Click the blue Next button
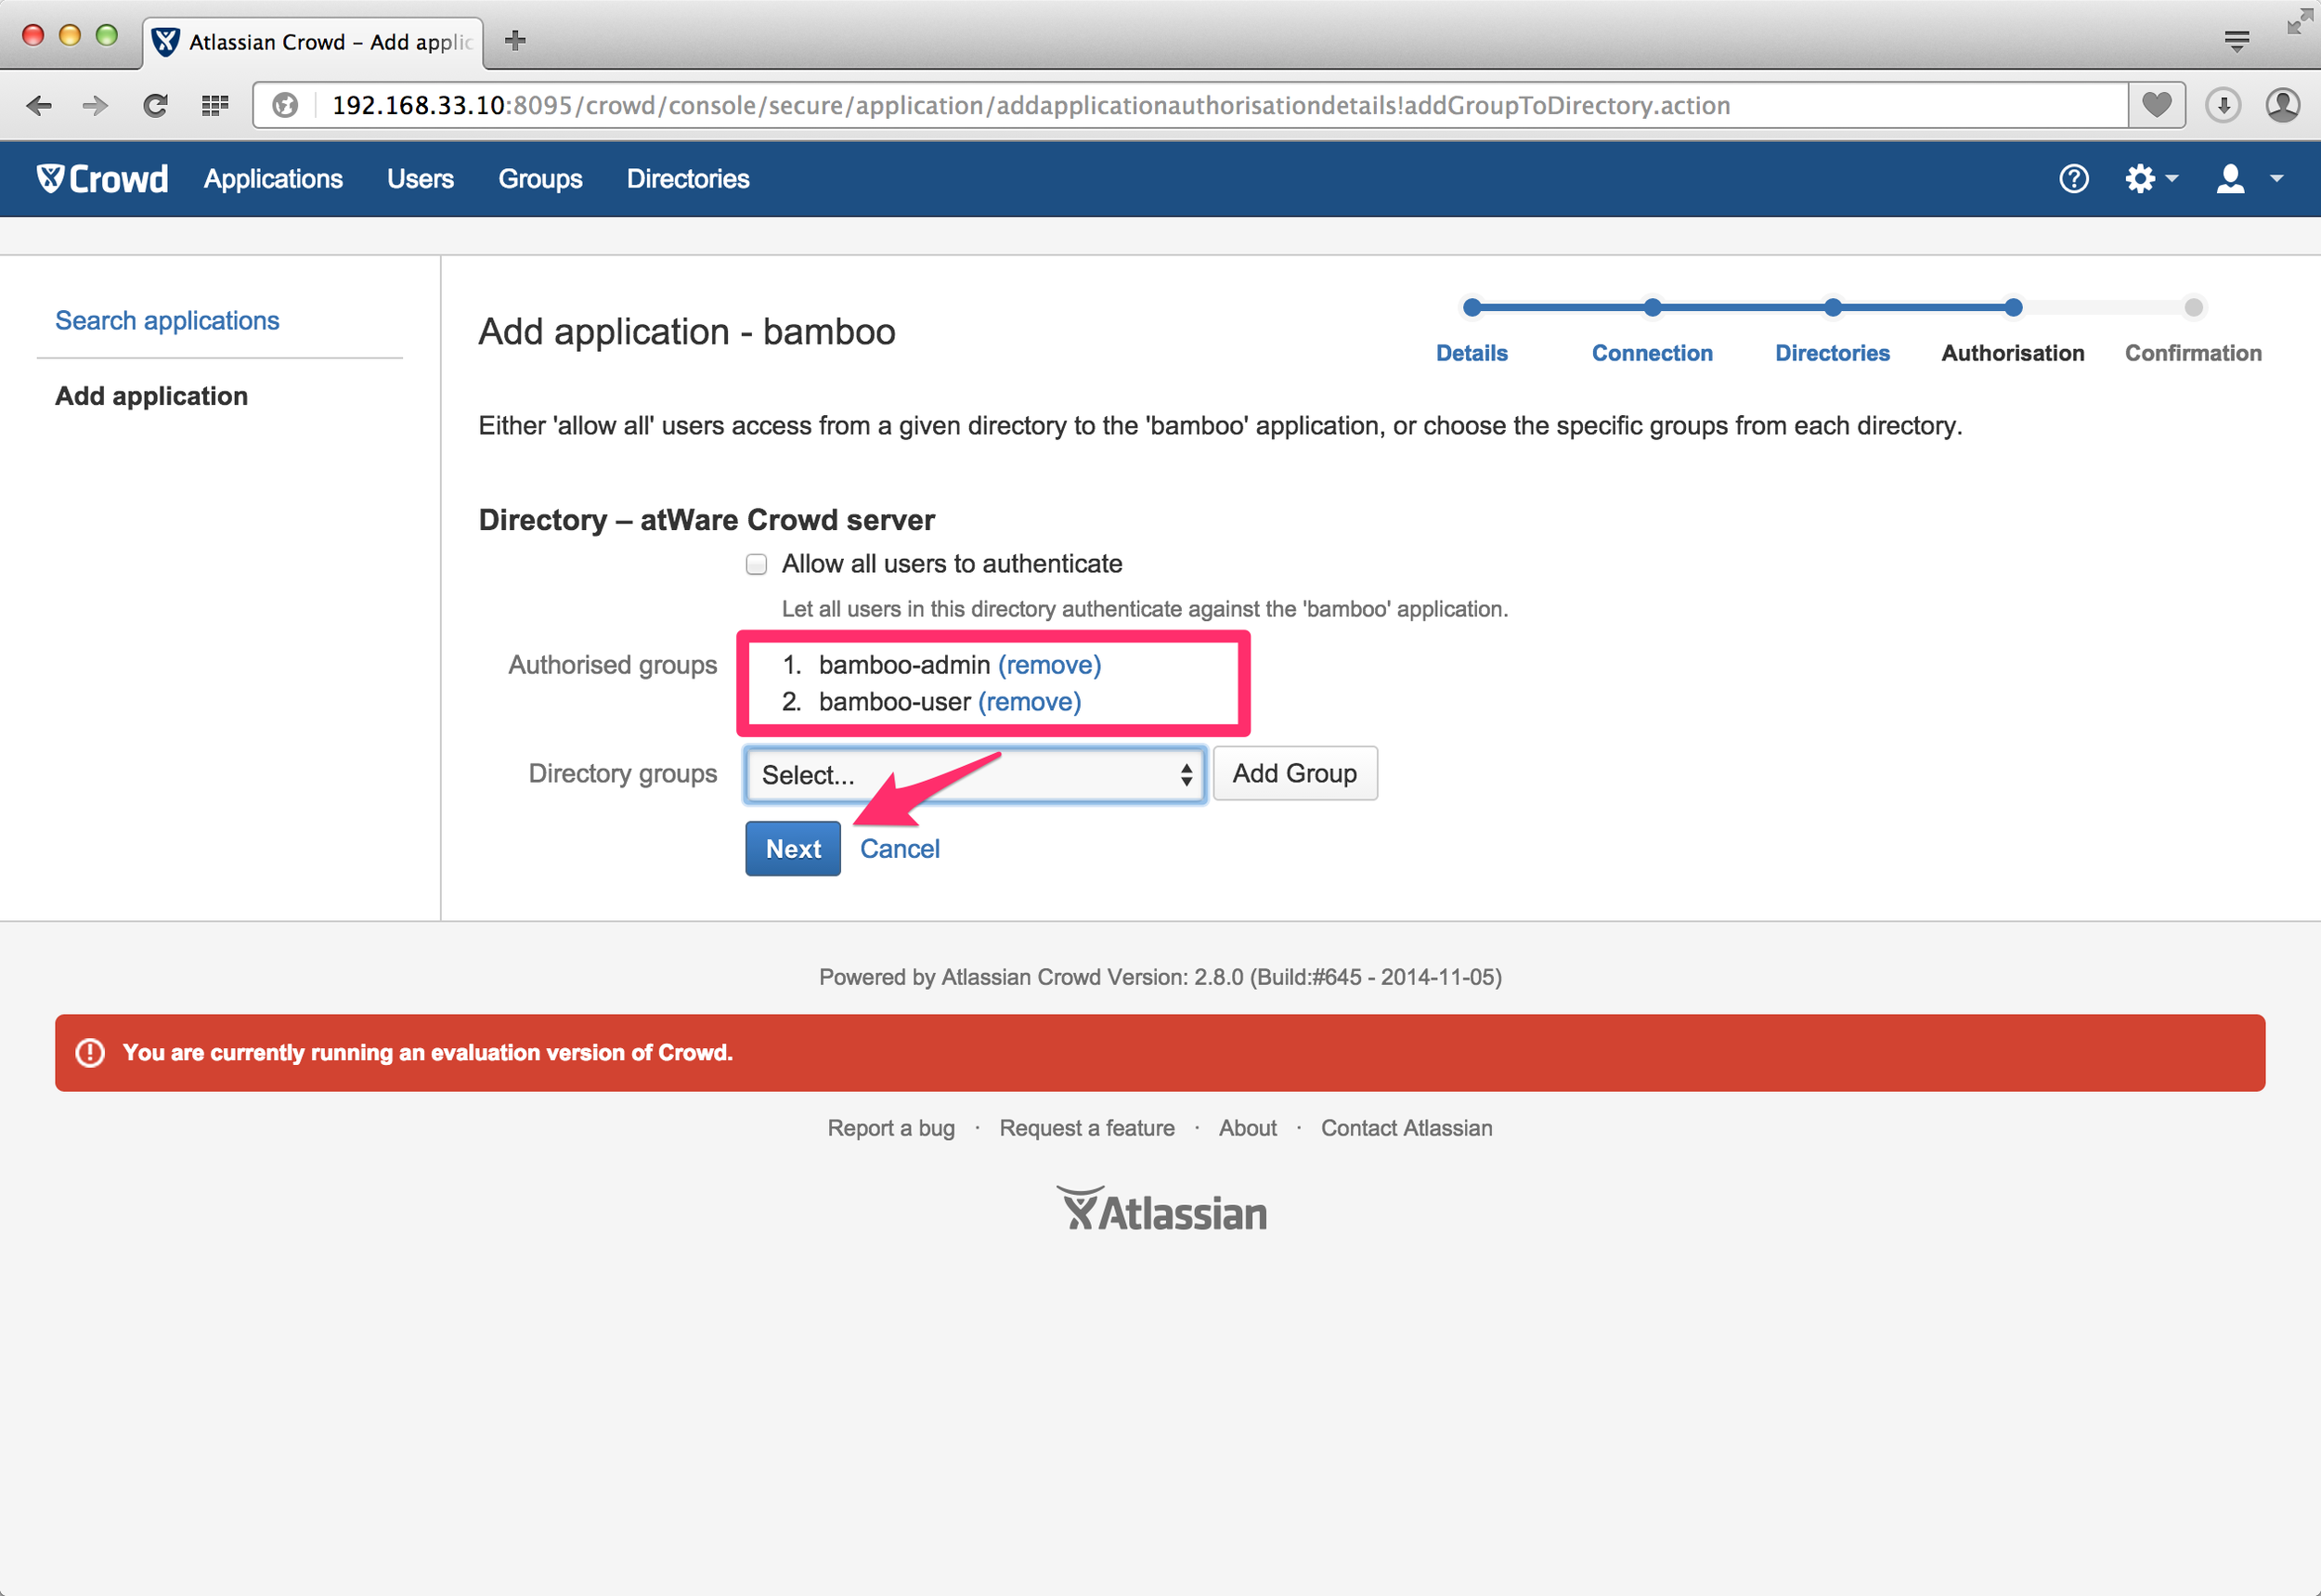The image size is (2321, 1596). pyautogui.click(x=792, y=848)
